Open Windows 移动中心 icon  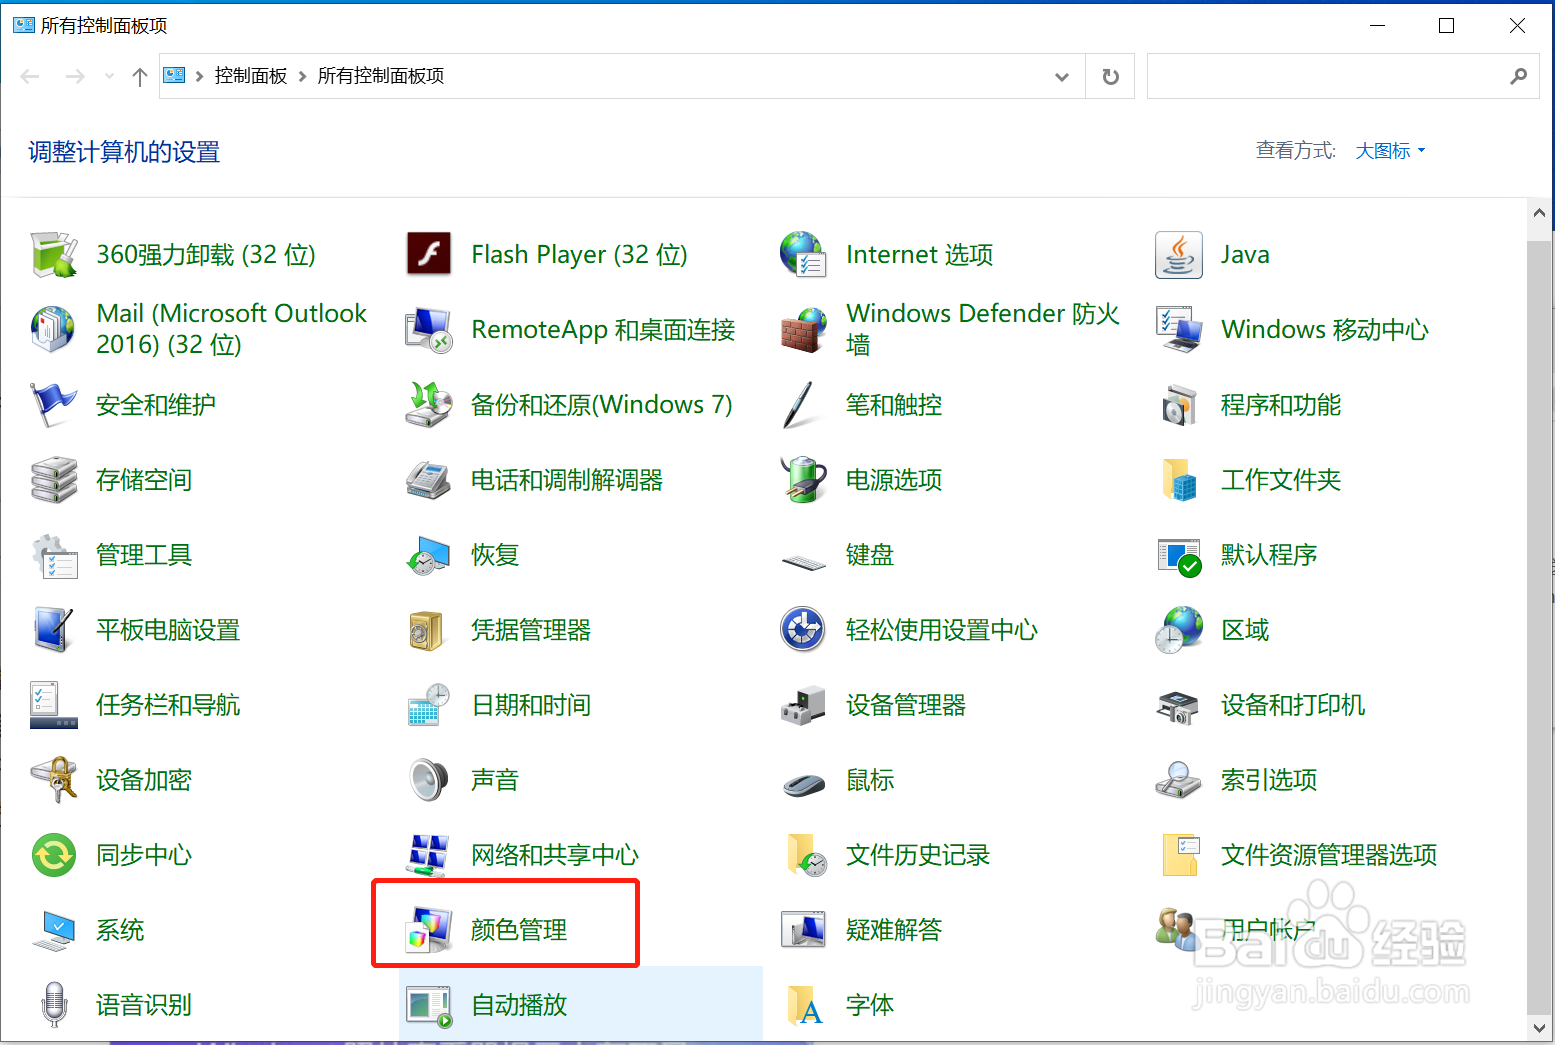coord(1179,329)
